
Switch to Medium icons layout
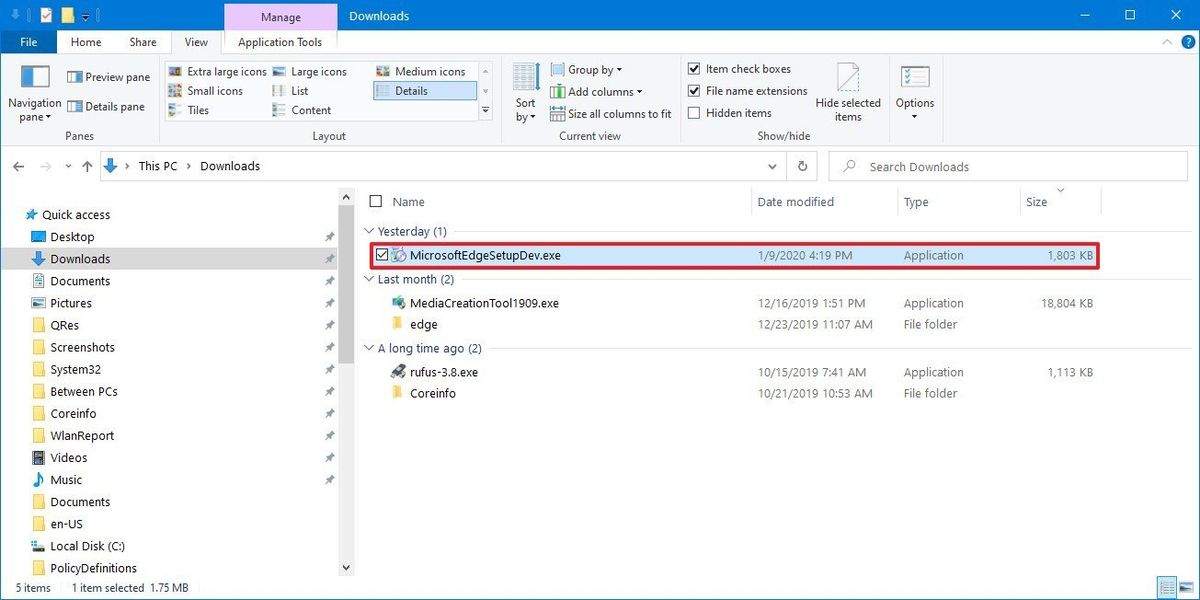coord(424,71)
